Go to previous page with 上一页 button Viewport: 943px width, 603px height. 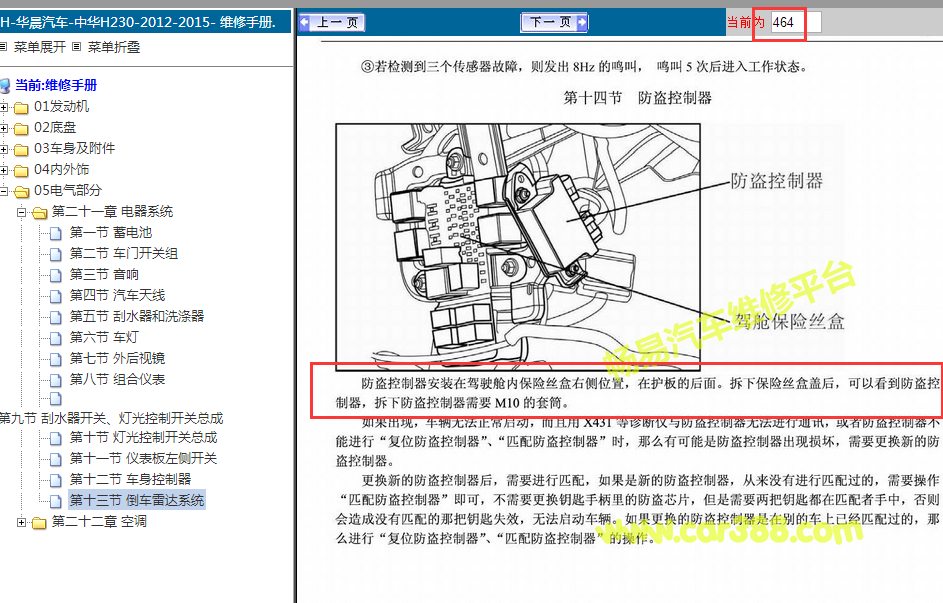tap(332, 23)
